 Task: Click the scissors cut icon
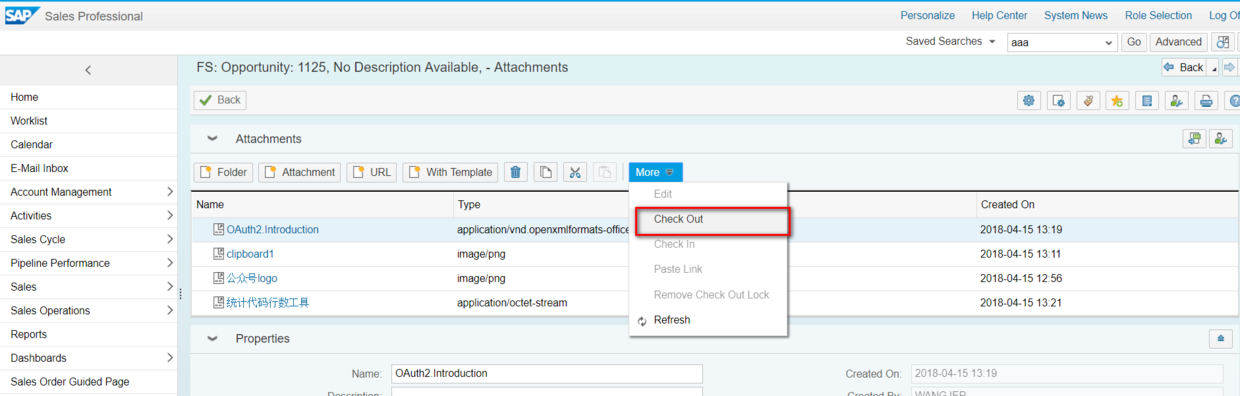point(575,172)
